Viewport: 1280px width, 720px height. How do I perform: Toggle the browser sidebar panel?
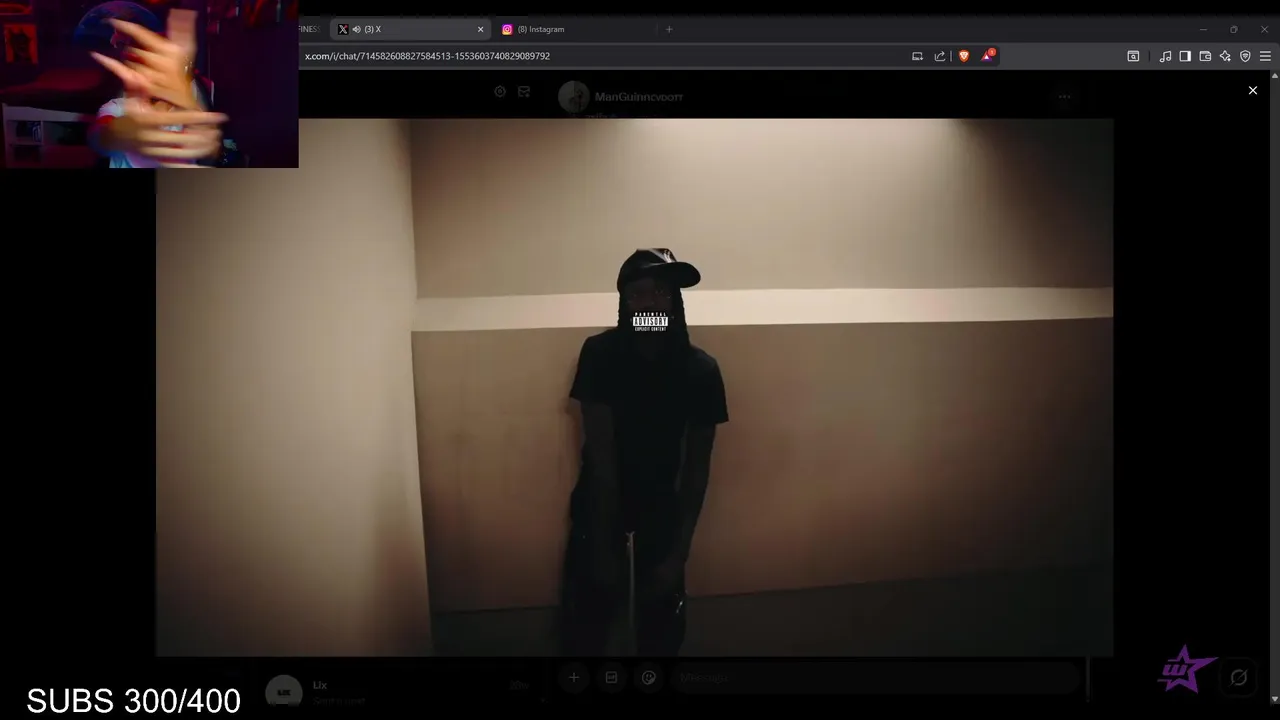point(1185,56)
